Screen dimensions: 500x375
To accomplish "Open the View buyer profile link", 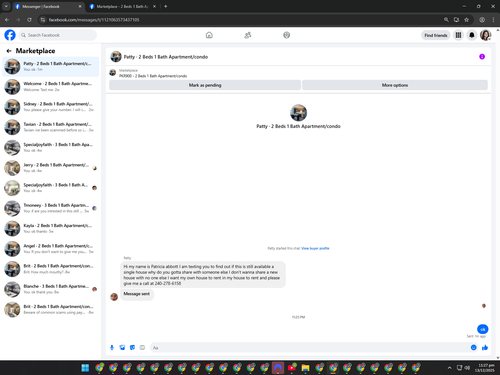I will tap(315, 248).
